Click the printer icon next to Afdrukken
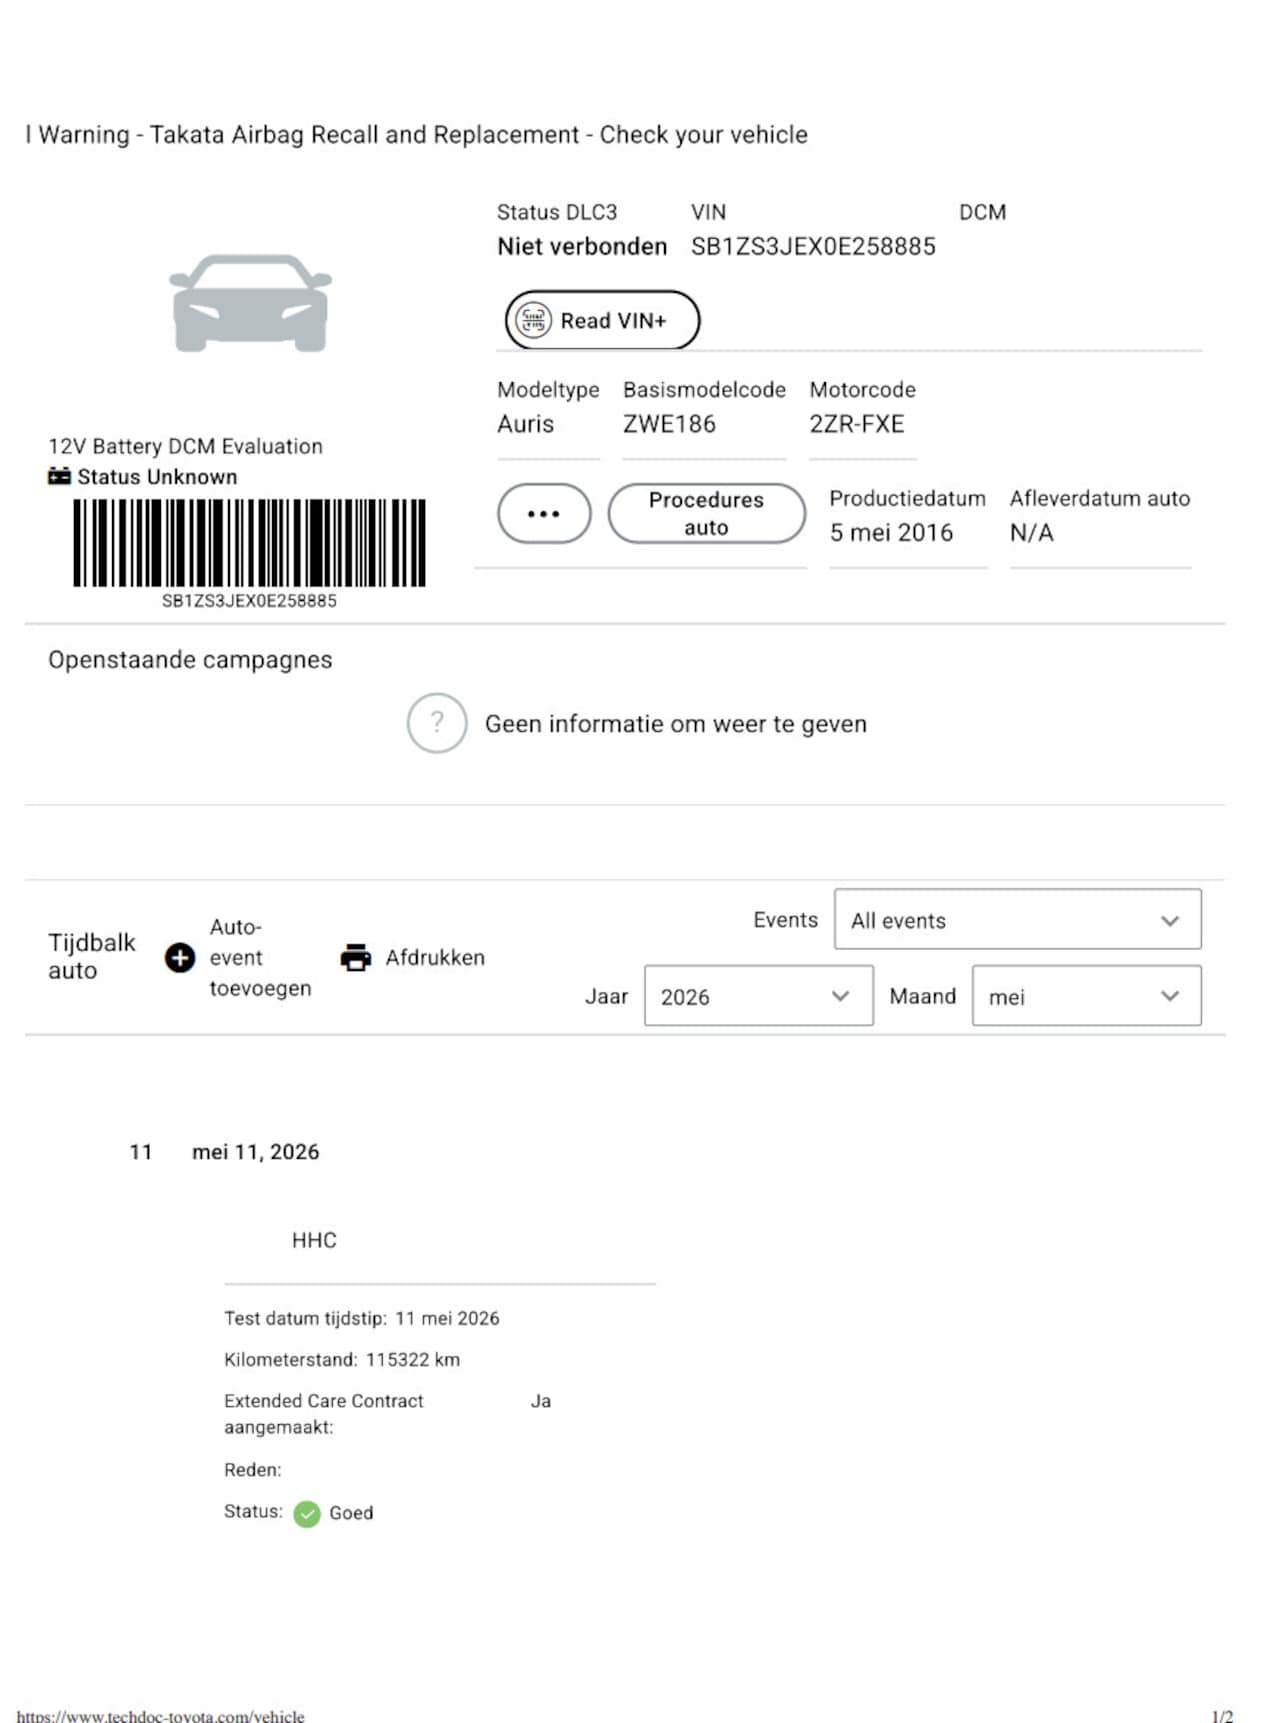This screenshot has height=1723, width=1280. click(x=356, y=958)
